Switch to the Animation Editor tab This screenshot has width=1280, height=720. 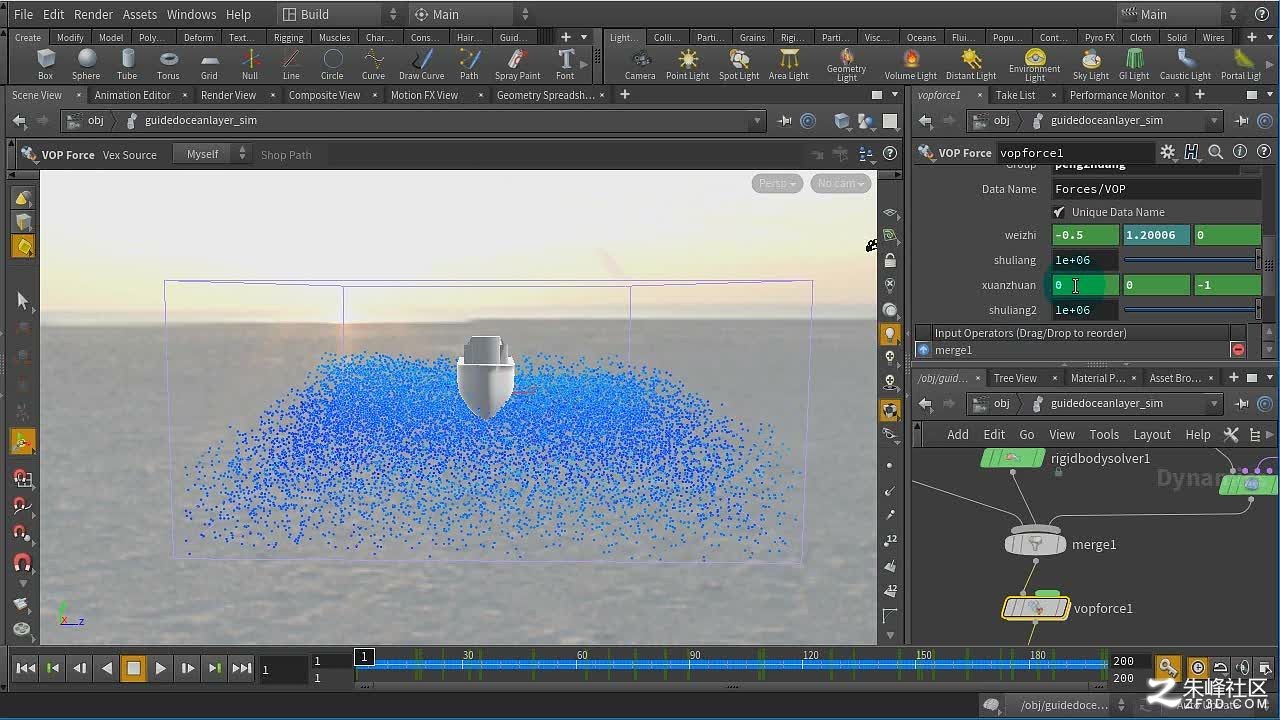[132, 95]
